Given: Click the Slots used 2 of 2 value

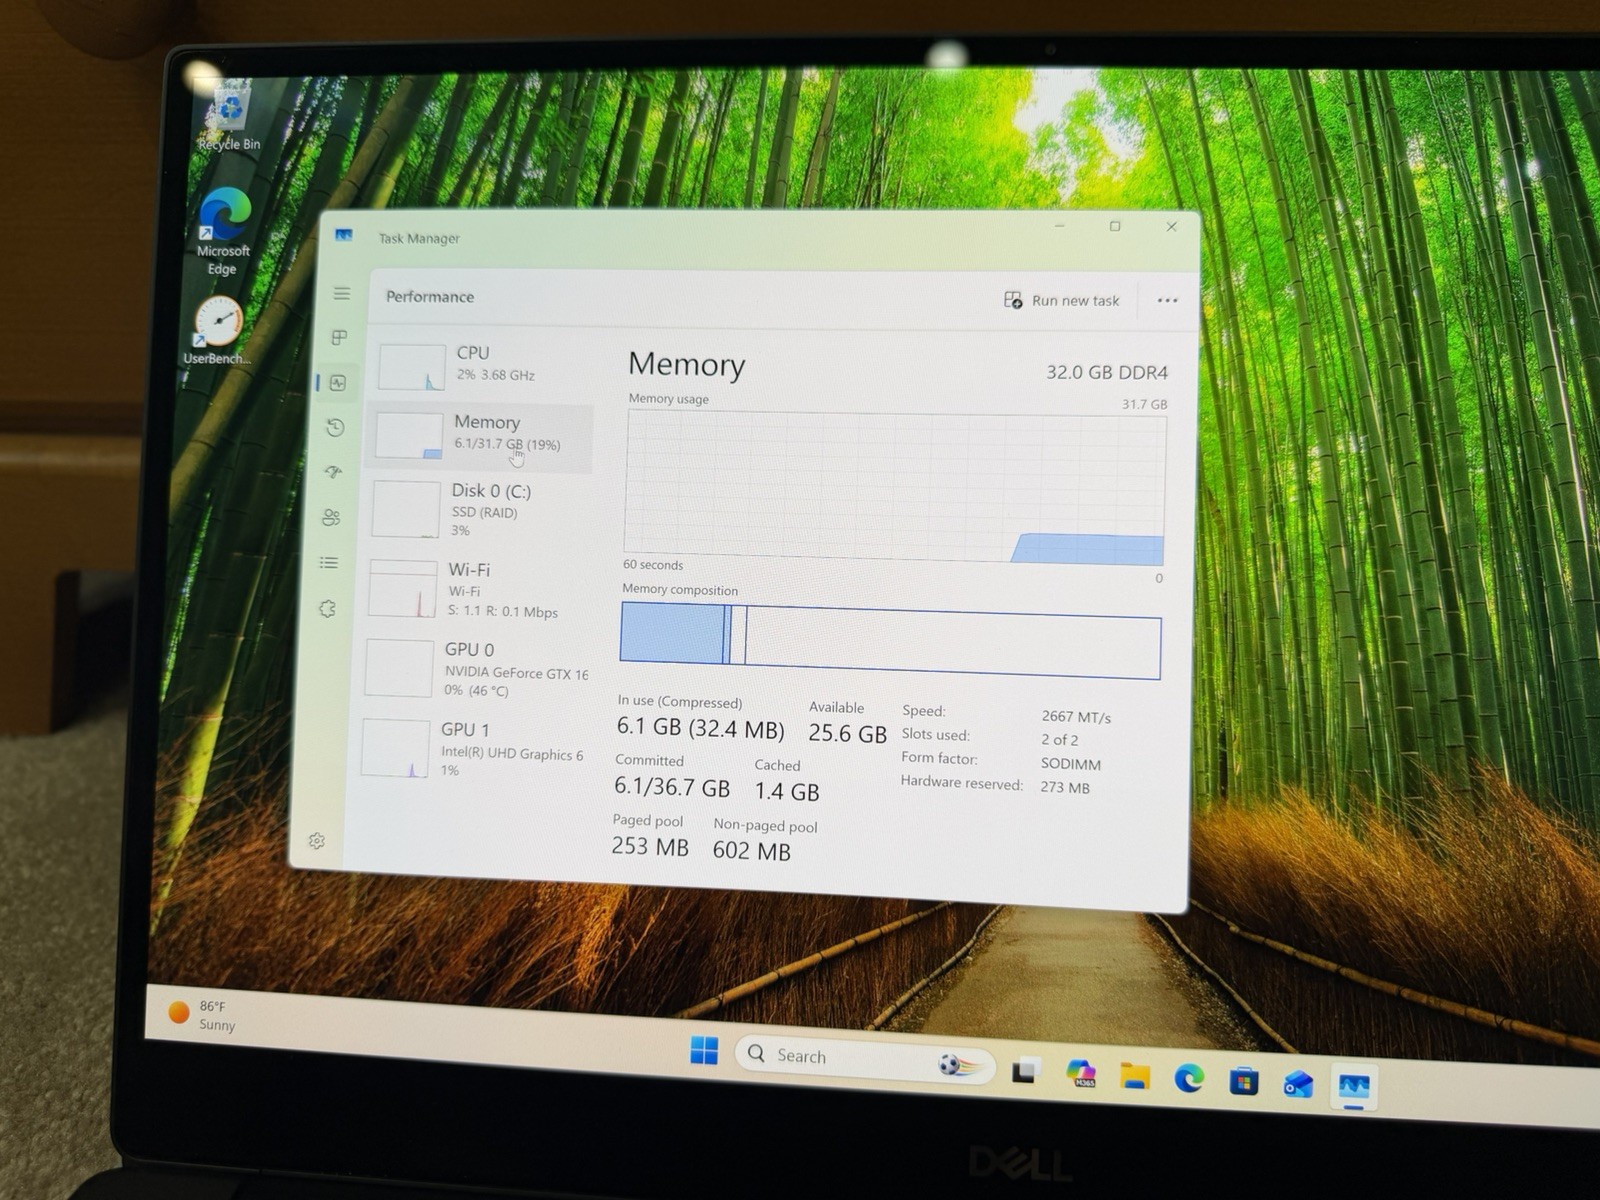Looking at the screenshot, I should 1060,740.
